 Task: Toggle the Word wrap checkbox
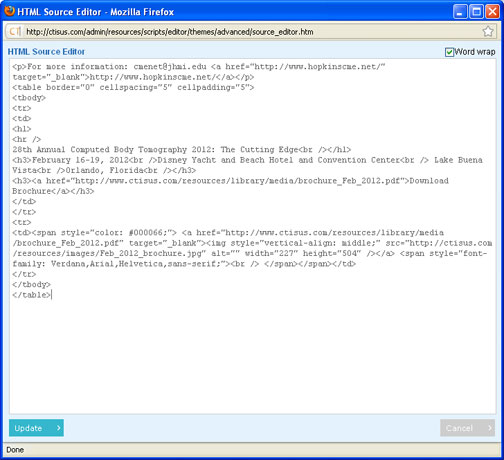pos(449,52)
